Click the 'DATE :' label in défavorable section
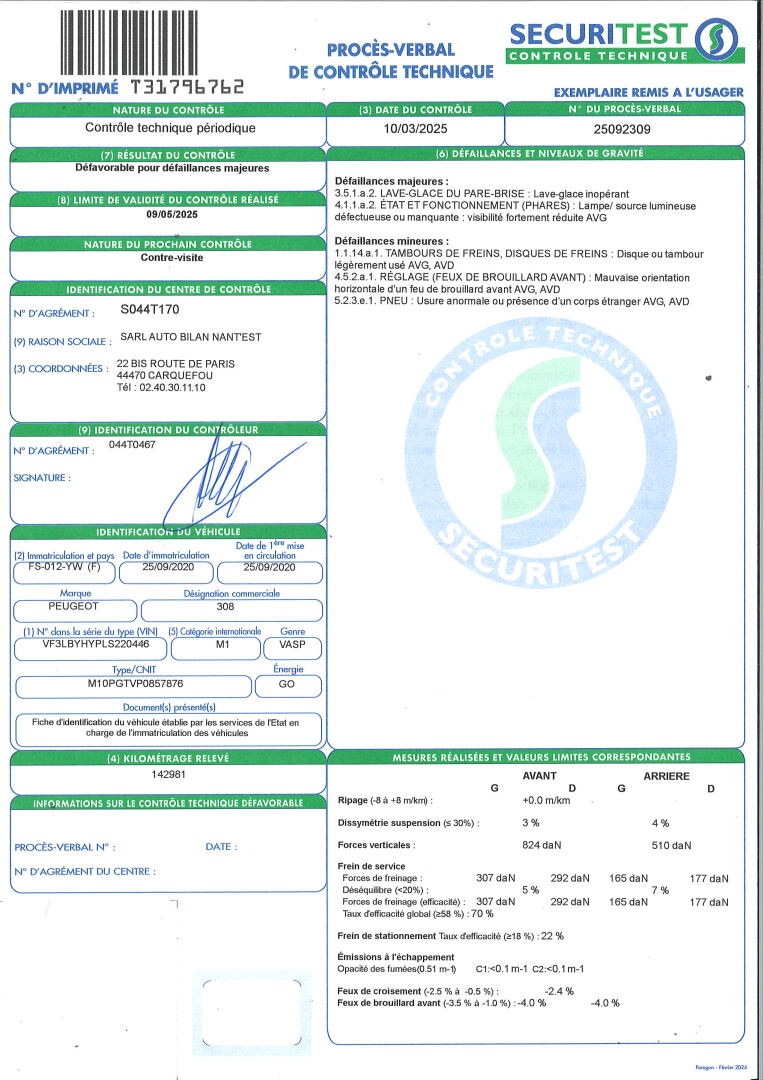Screen dimensions: 764x1080 point(221,847)
